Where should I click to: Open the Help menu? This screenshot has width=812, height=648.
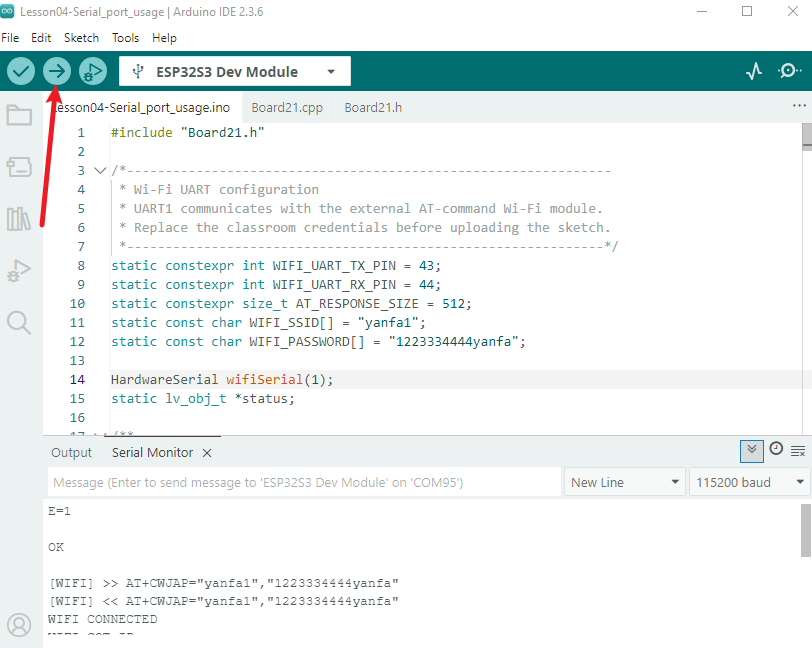point(164,38)
